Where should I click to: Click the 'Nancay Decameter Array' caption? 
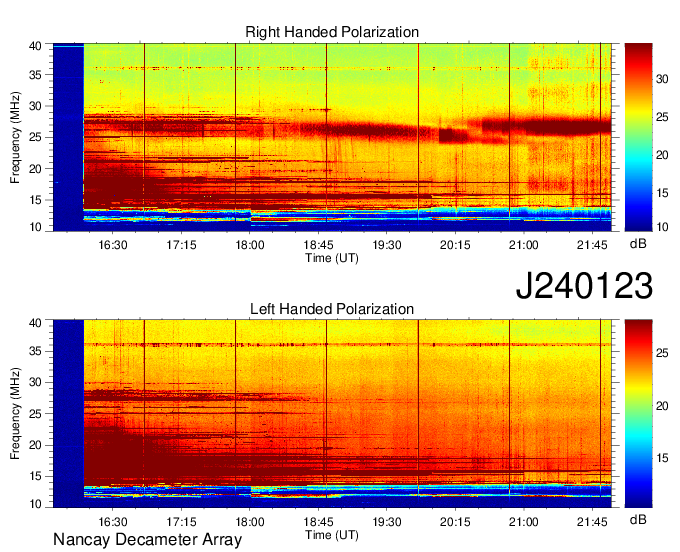pyautogui.click(x=147, y=539)
